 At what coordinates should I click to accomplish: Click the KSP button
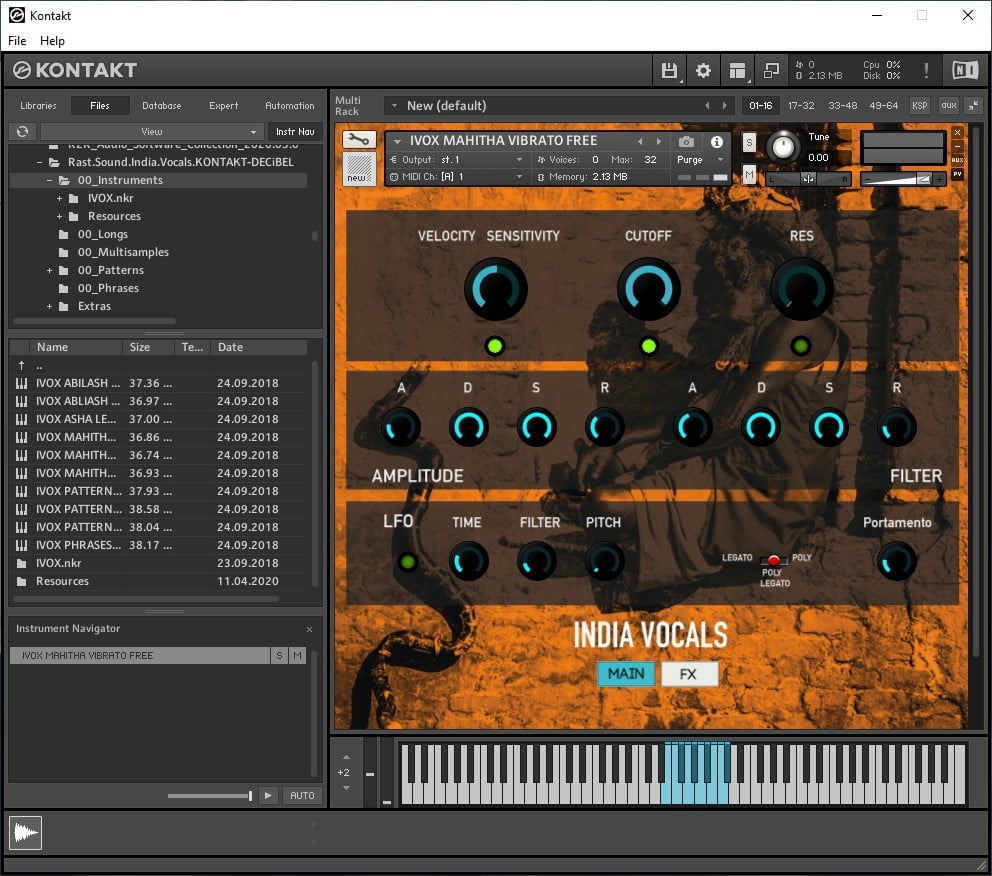point(919,106)
